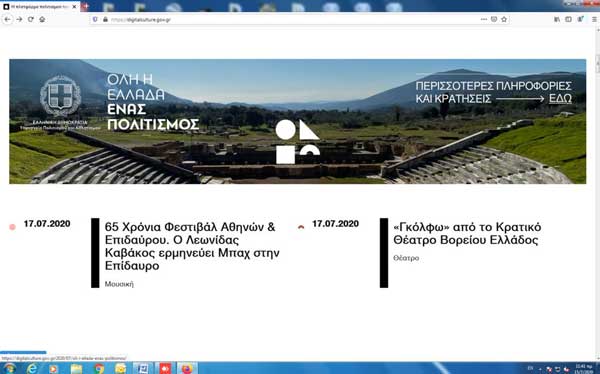600x374 pixels.
Task: Close the current browser tab
Action: (x=75, y=7)
